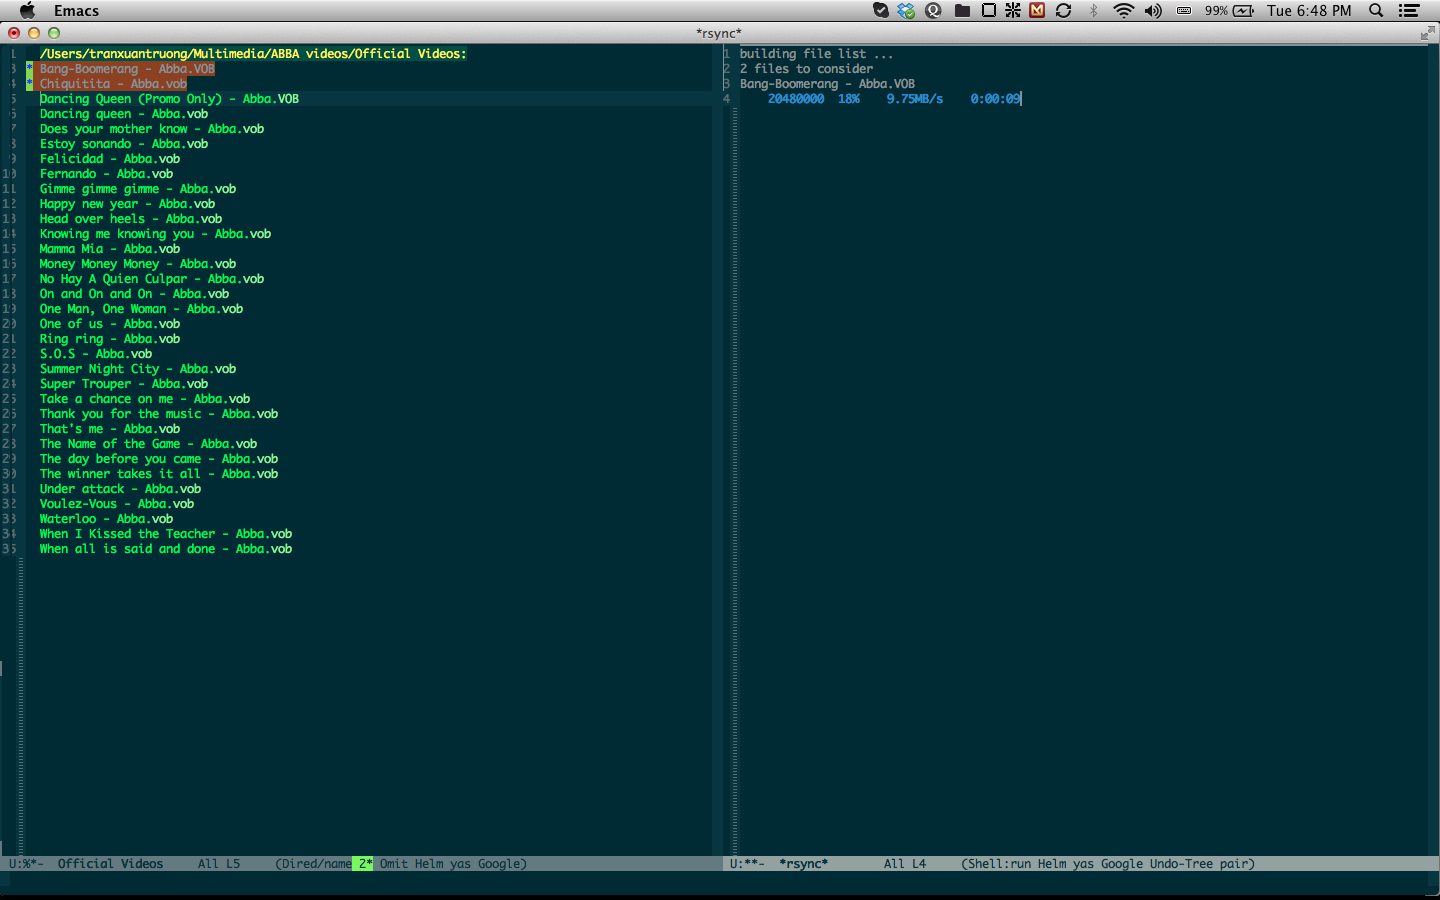Click Dancing queen - Abba.vob file
Viewport: 1440px width, 900px height.
click(124, 114)
